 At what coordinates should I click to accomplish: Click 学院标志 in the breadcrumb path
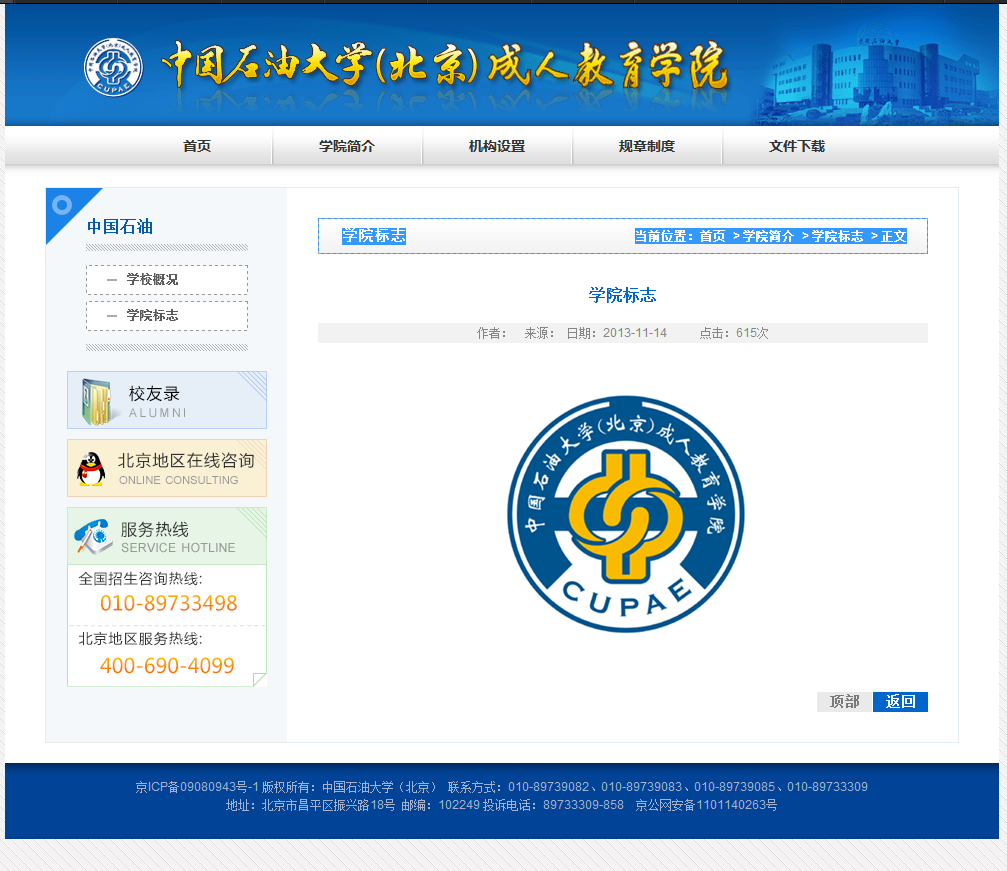837,236
